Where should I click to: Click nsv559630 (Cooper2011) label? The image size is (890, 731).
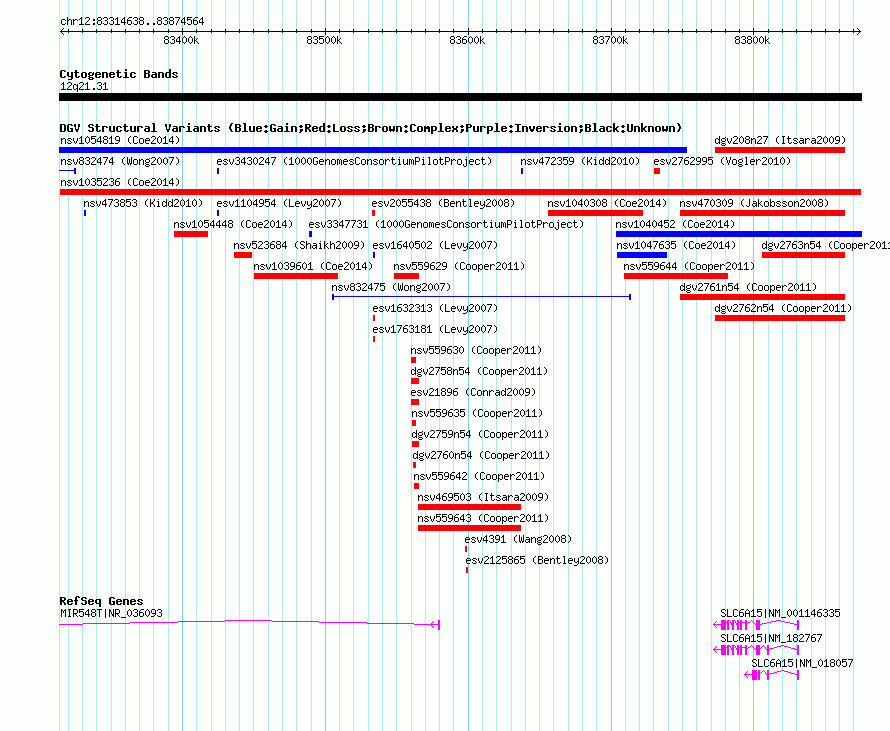coord(476,350)
